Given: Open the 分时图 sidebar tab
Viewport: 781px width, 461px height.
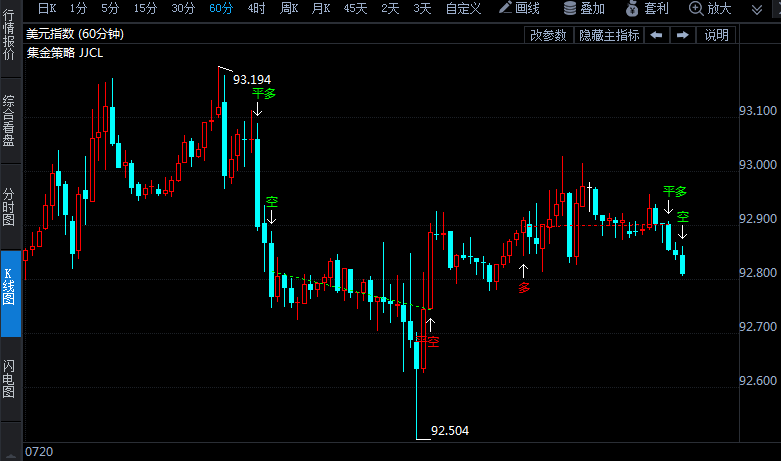Looking at the screenshot, I should [9, 207].
